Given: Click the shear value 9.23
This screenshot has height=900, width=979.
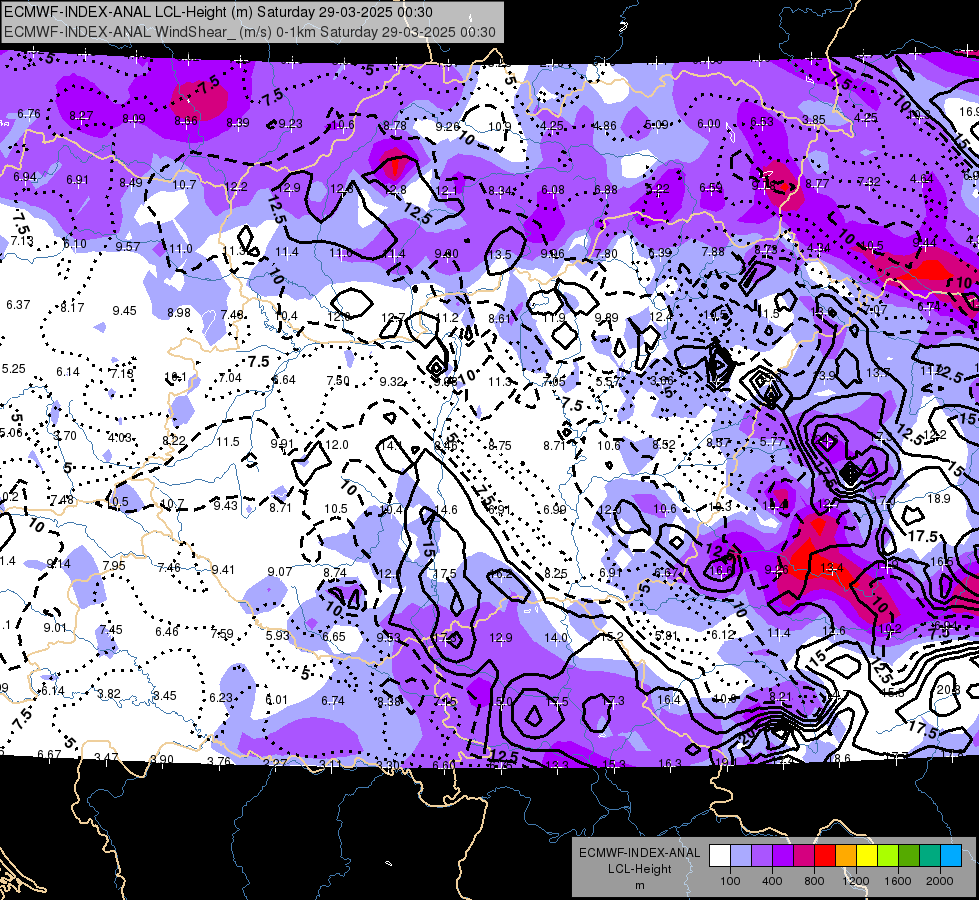Looking at the screenshot, I should coord(290,124).
